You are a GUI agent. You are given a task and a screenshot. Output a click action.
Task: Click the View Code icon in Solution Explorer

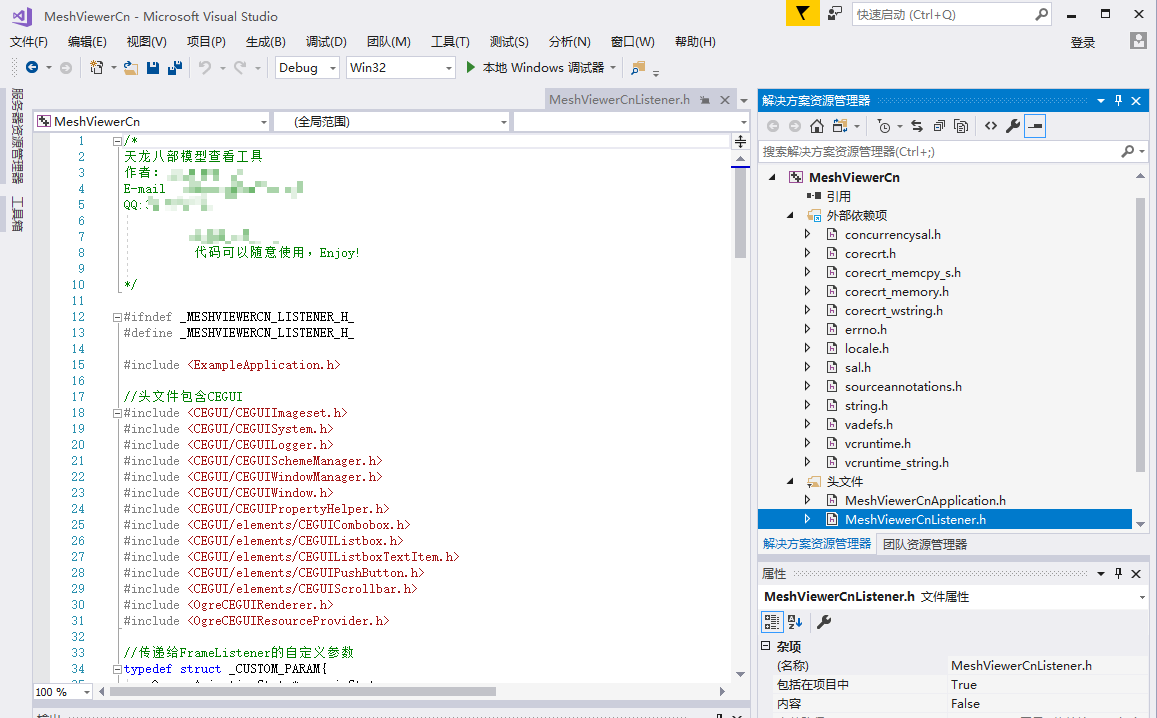(990, 126)
